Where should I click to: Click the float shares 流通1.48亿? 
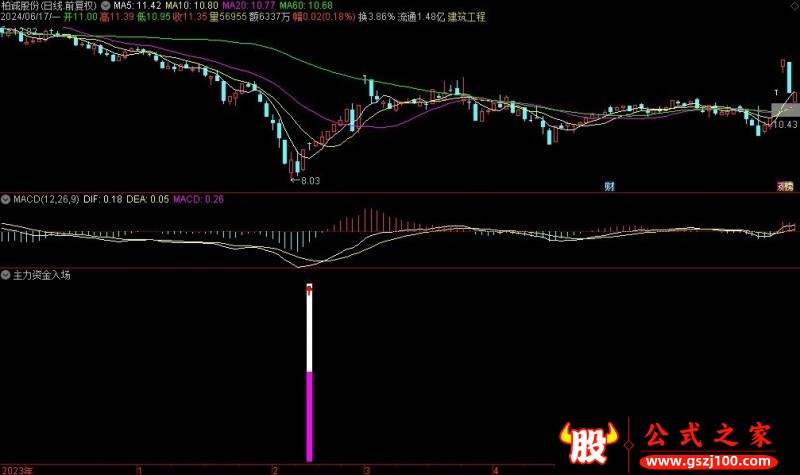coord(421,17)
